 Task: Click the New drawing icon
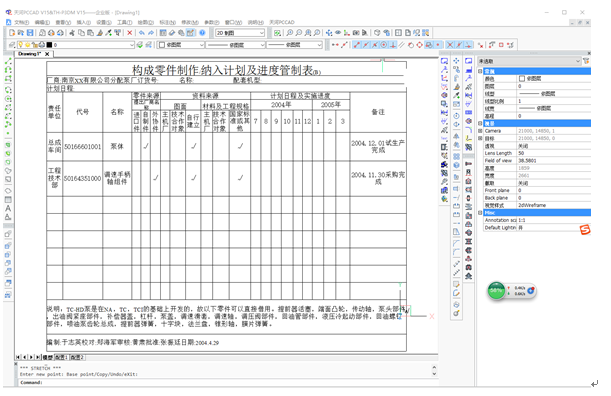[12, 33]
